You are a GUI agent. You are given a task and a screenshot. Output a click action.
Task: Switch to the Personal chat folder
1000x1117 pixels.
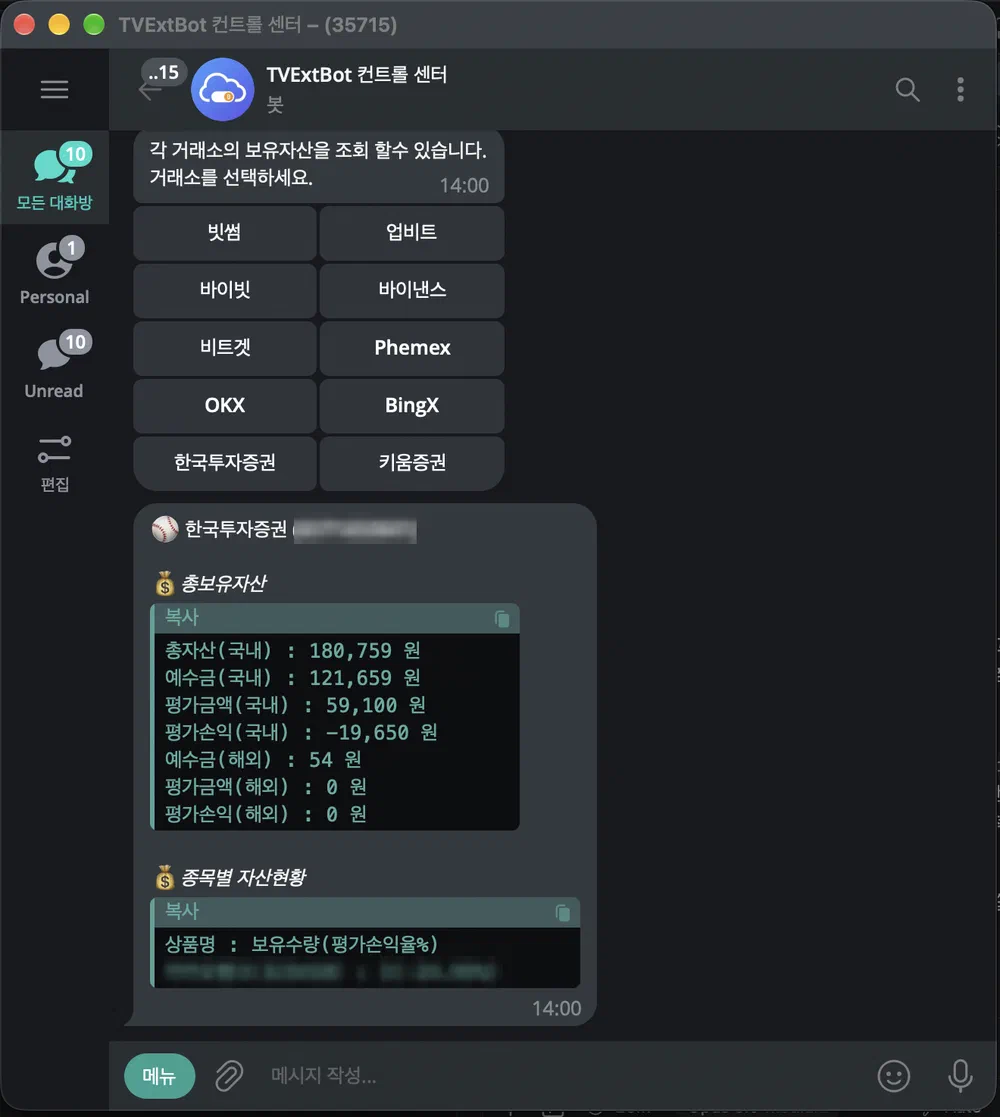54,271
